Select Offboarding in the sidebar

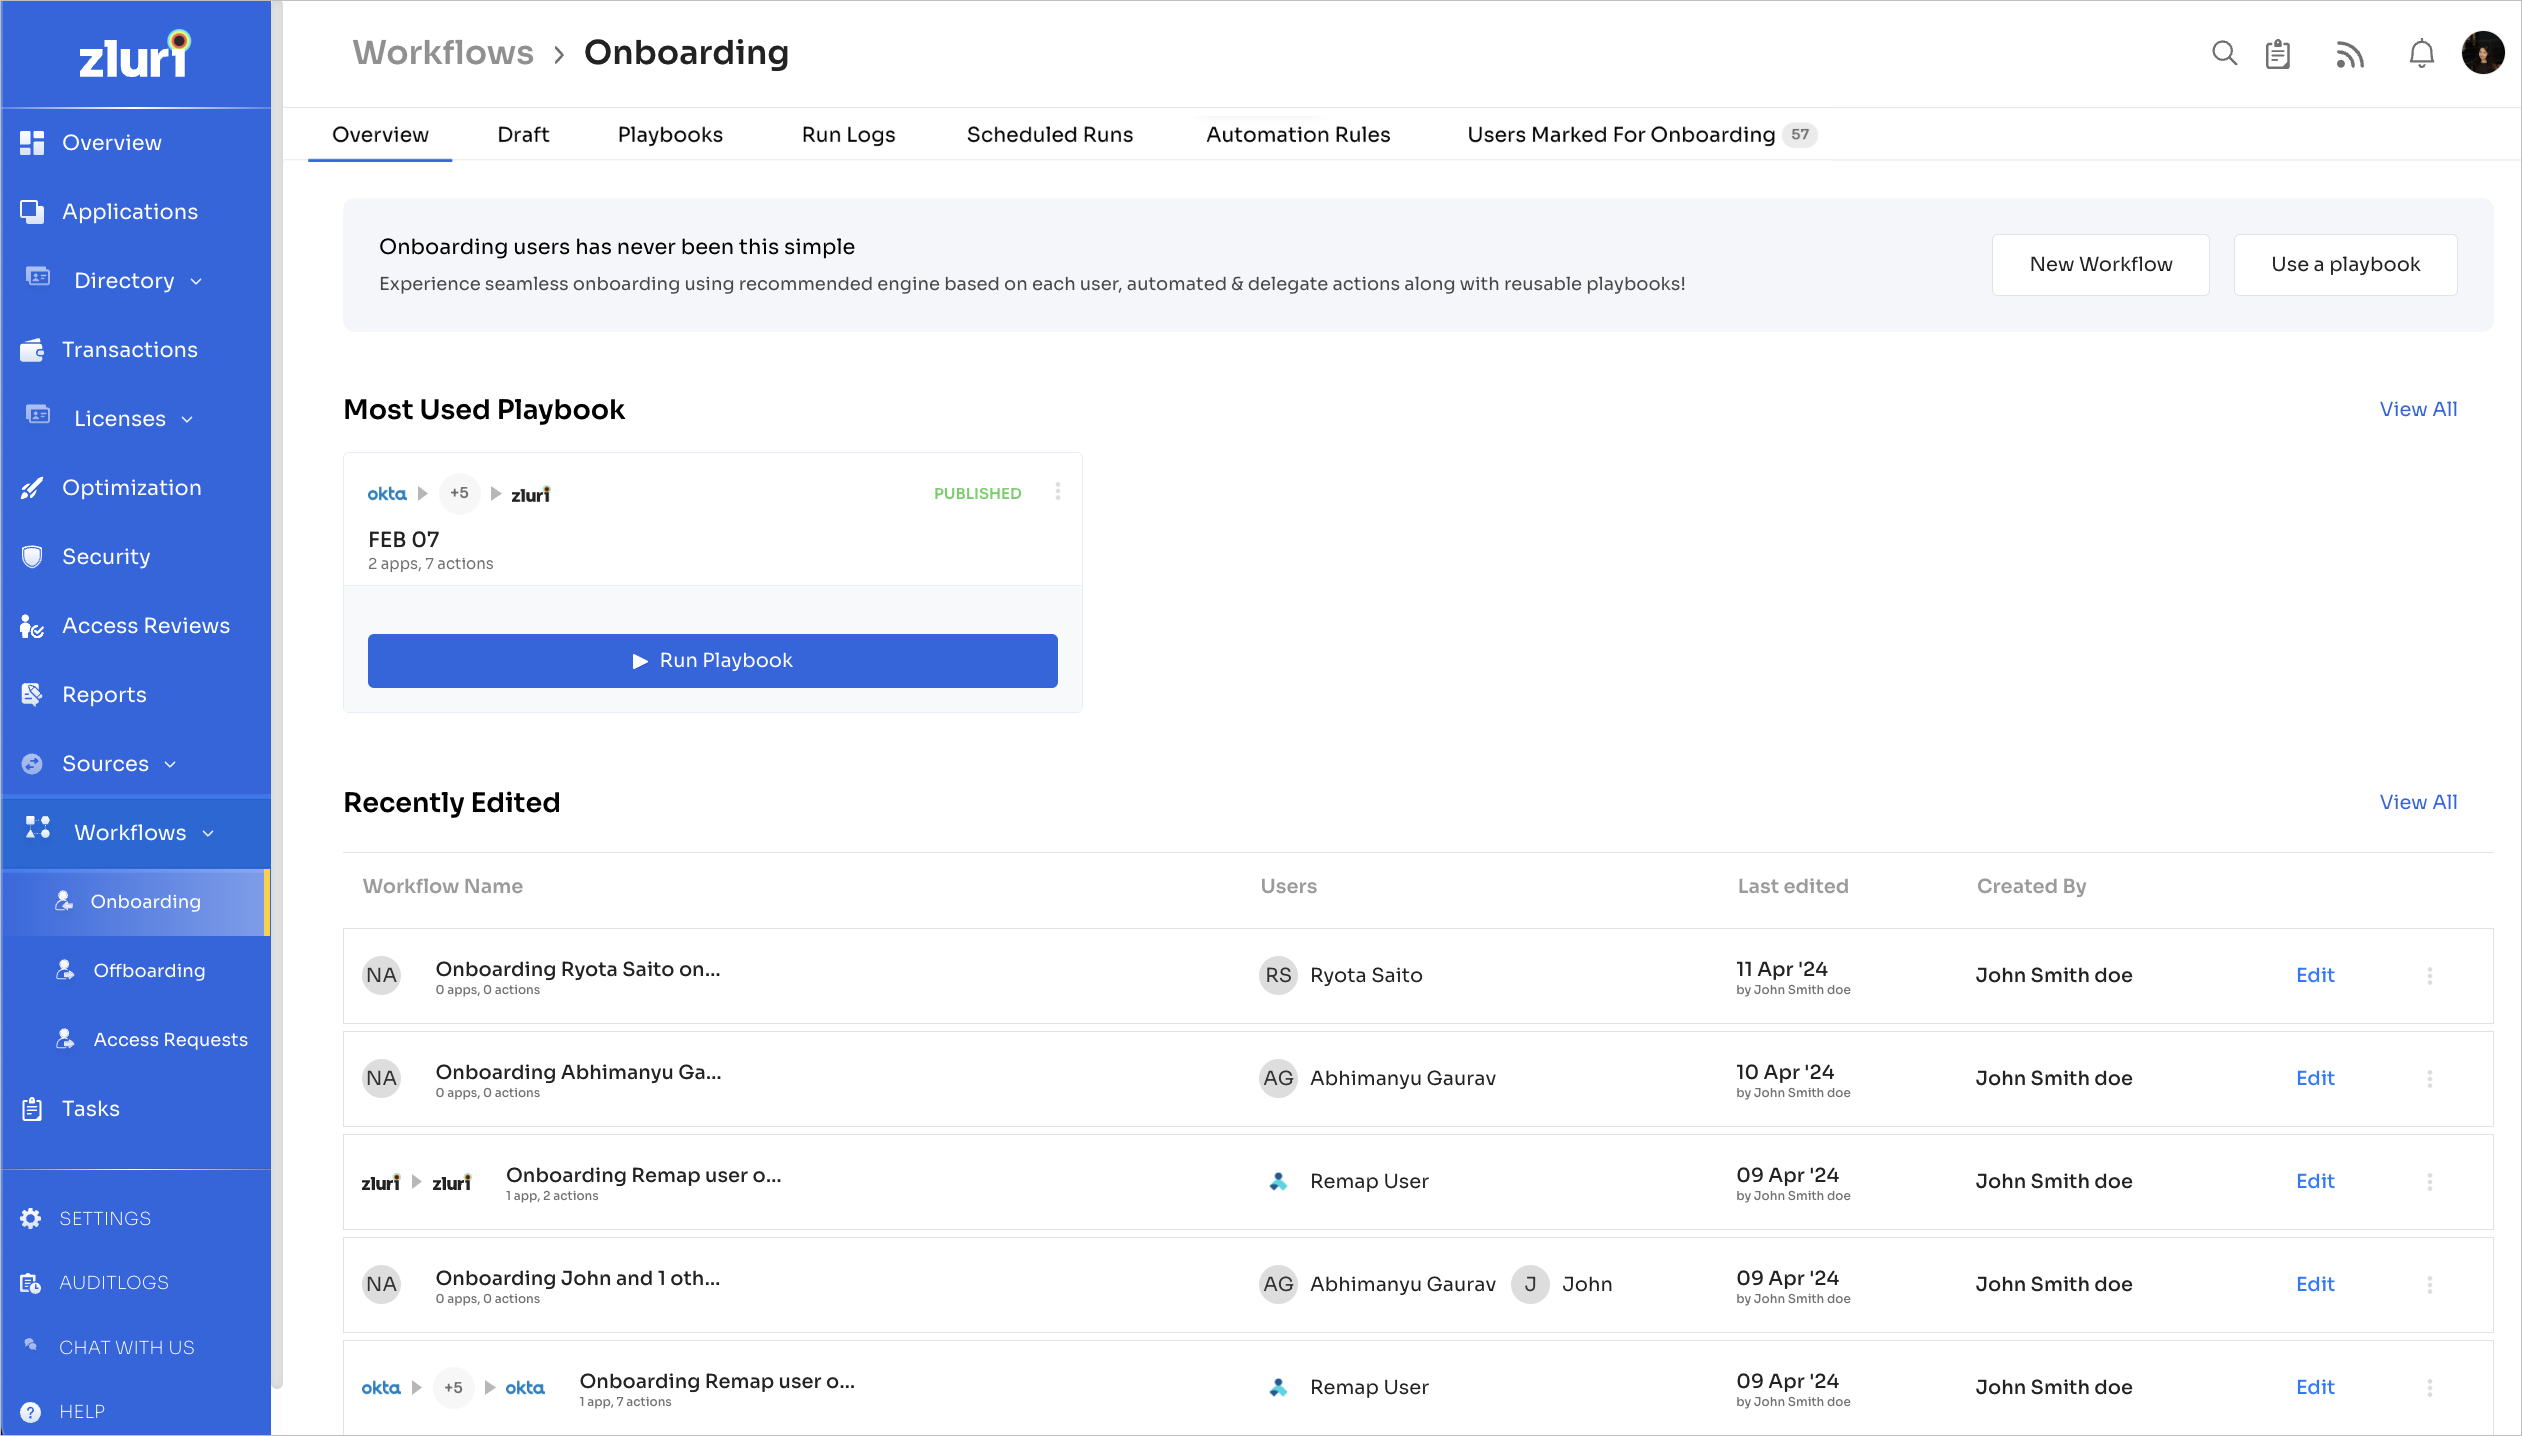click(148, 971)
